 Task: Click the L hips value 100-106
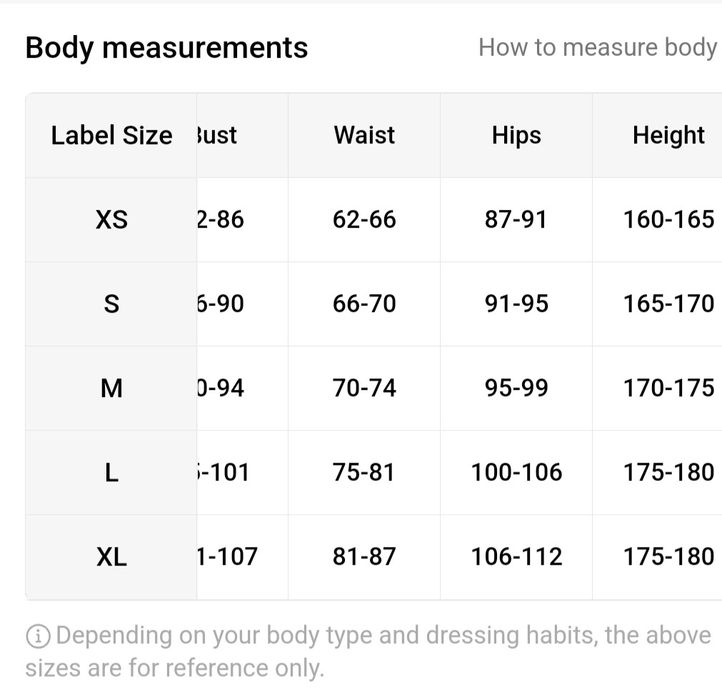pos(516,472)
